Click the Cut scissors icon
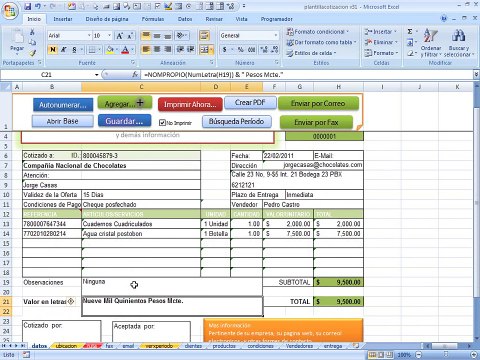480x360 pixels. (x=32, y=32)
